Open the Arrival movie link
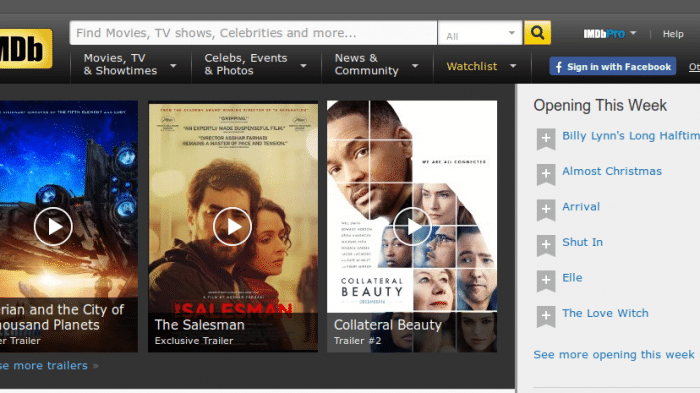 point(581,207)
